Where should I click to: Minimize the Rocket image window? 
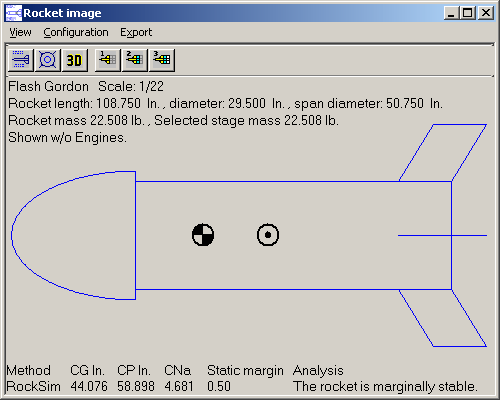452,13
